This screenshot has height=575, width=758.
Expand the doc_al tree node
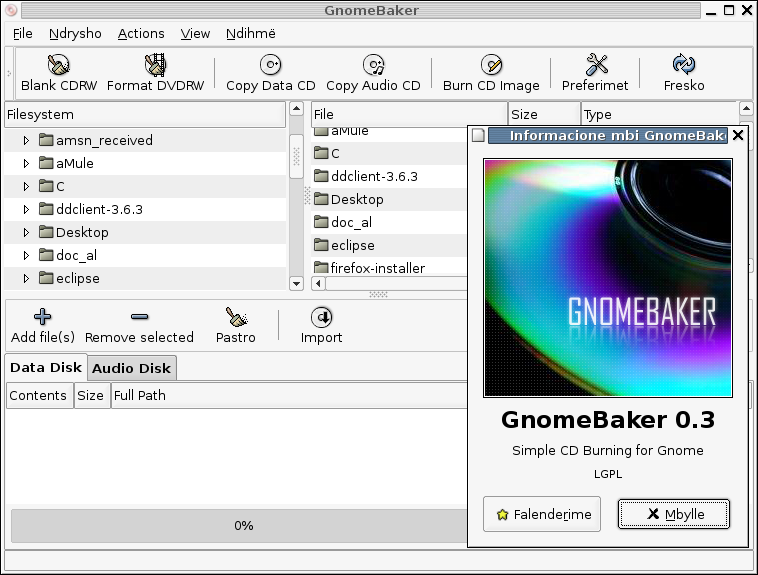point(26,255)
